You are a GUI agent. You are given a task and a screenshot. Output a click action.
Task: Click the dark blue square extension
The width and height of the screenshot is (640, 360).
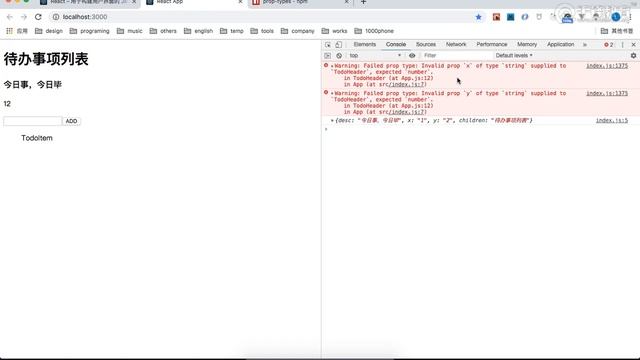pyautogui.click(x=511, y=17)
